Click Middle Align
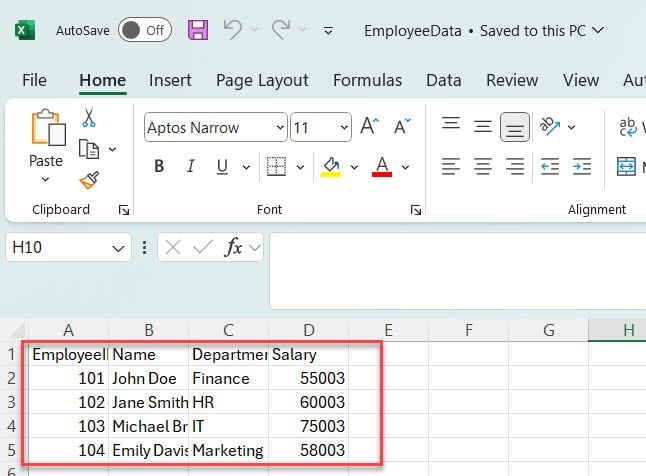The width and height of the screenshot is (646, 476). click(x=482, y=126)
